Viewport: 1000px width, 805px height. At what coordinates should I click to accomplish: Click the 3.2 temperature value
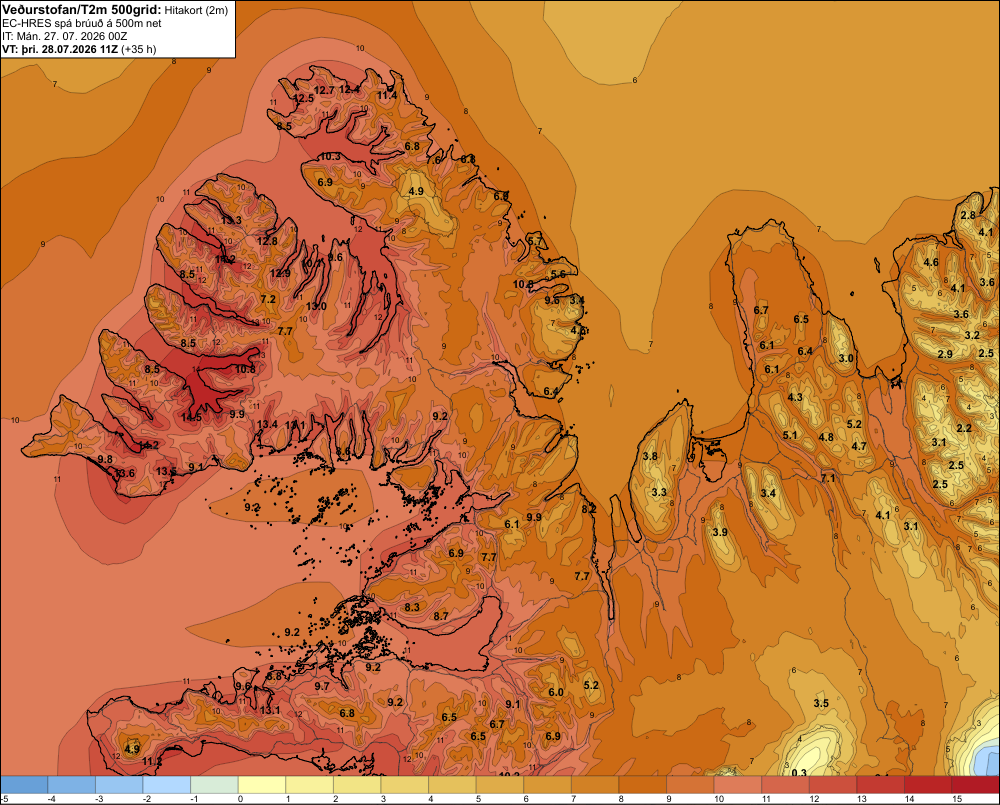click(972, 335)
